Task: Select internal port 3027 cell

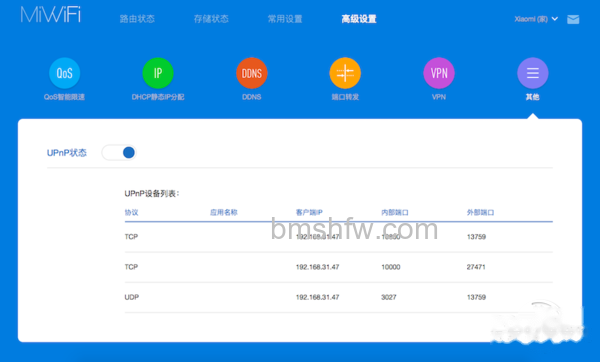Action: coord(389,297)
